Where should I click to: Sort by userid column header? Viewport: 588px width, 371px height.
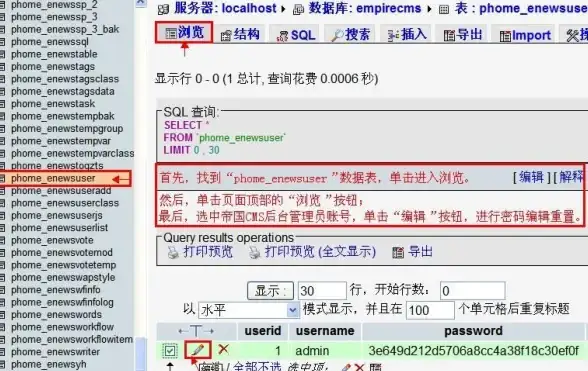[262, 331]
